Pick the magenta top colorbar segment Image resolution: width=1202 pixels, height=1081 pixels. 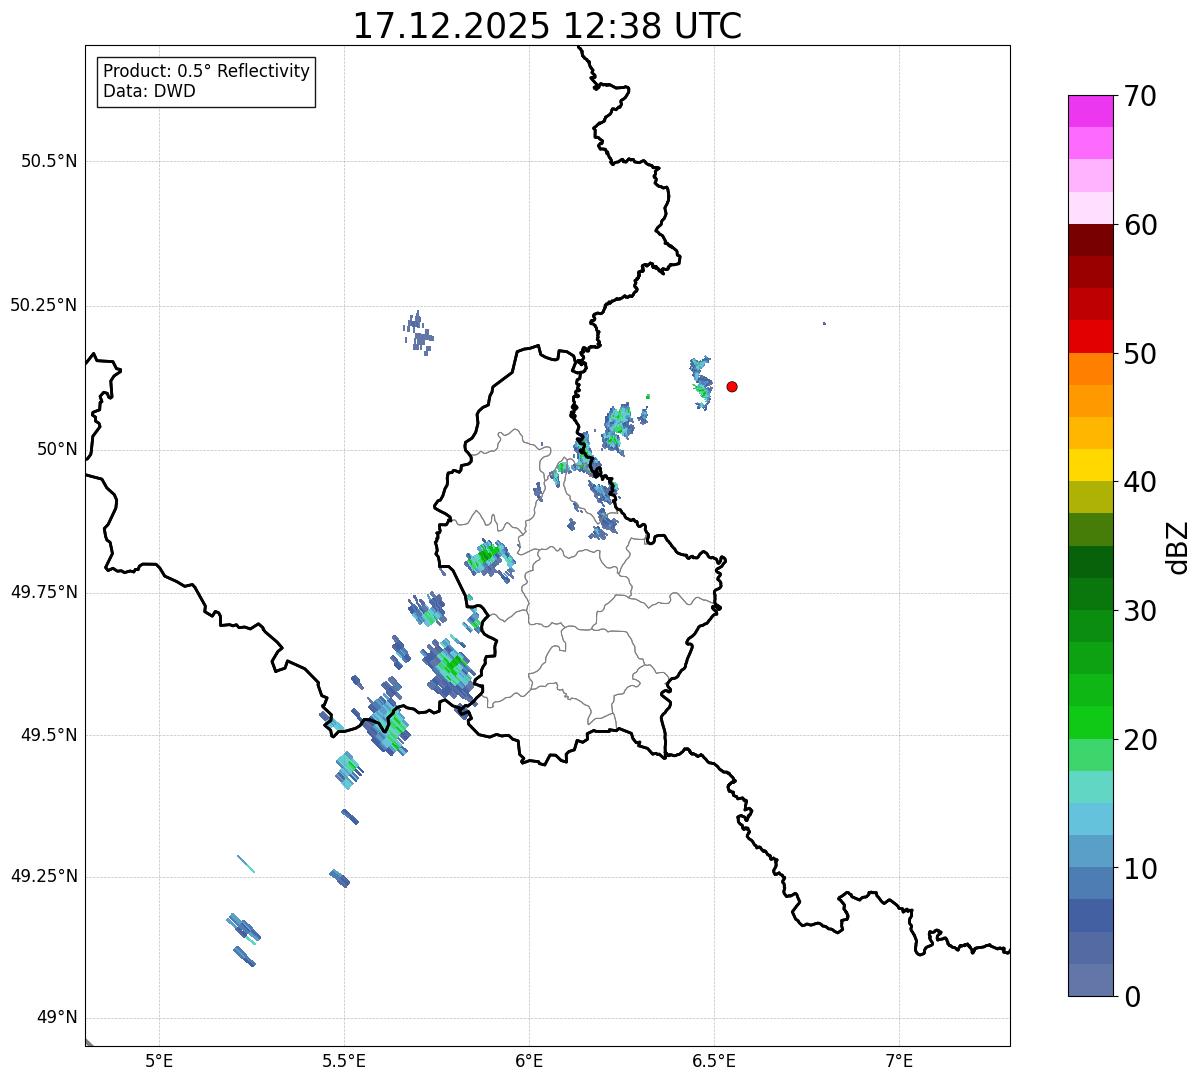pos(1091,111)
